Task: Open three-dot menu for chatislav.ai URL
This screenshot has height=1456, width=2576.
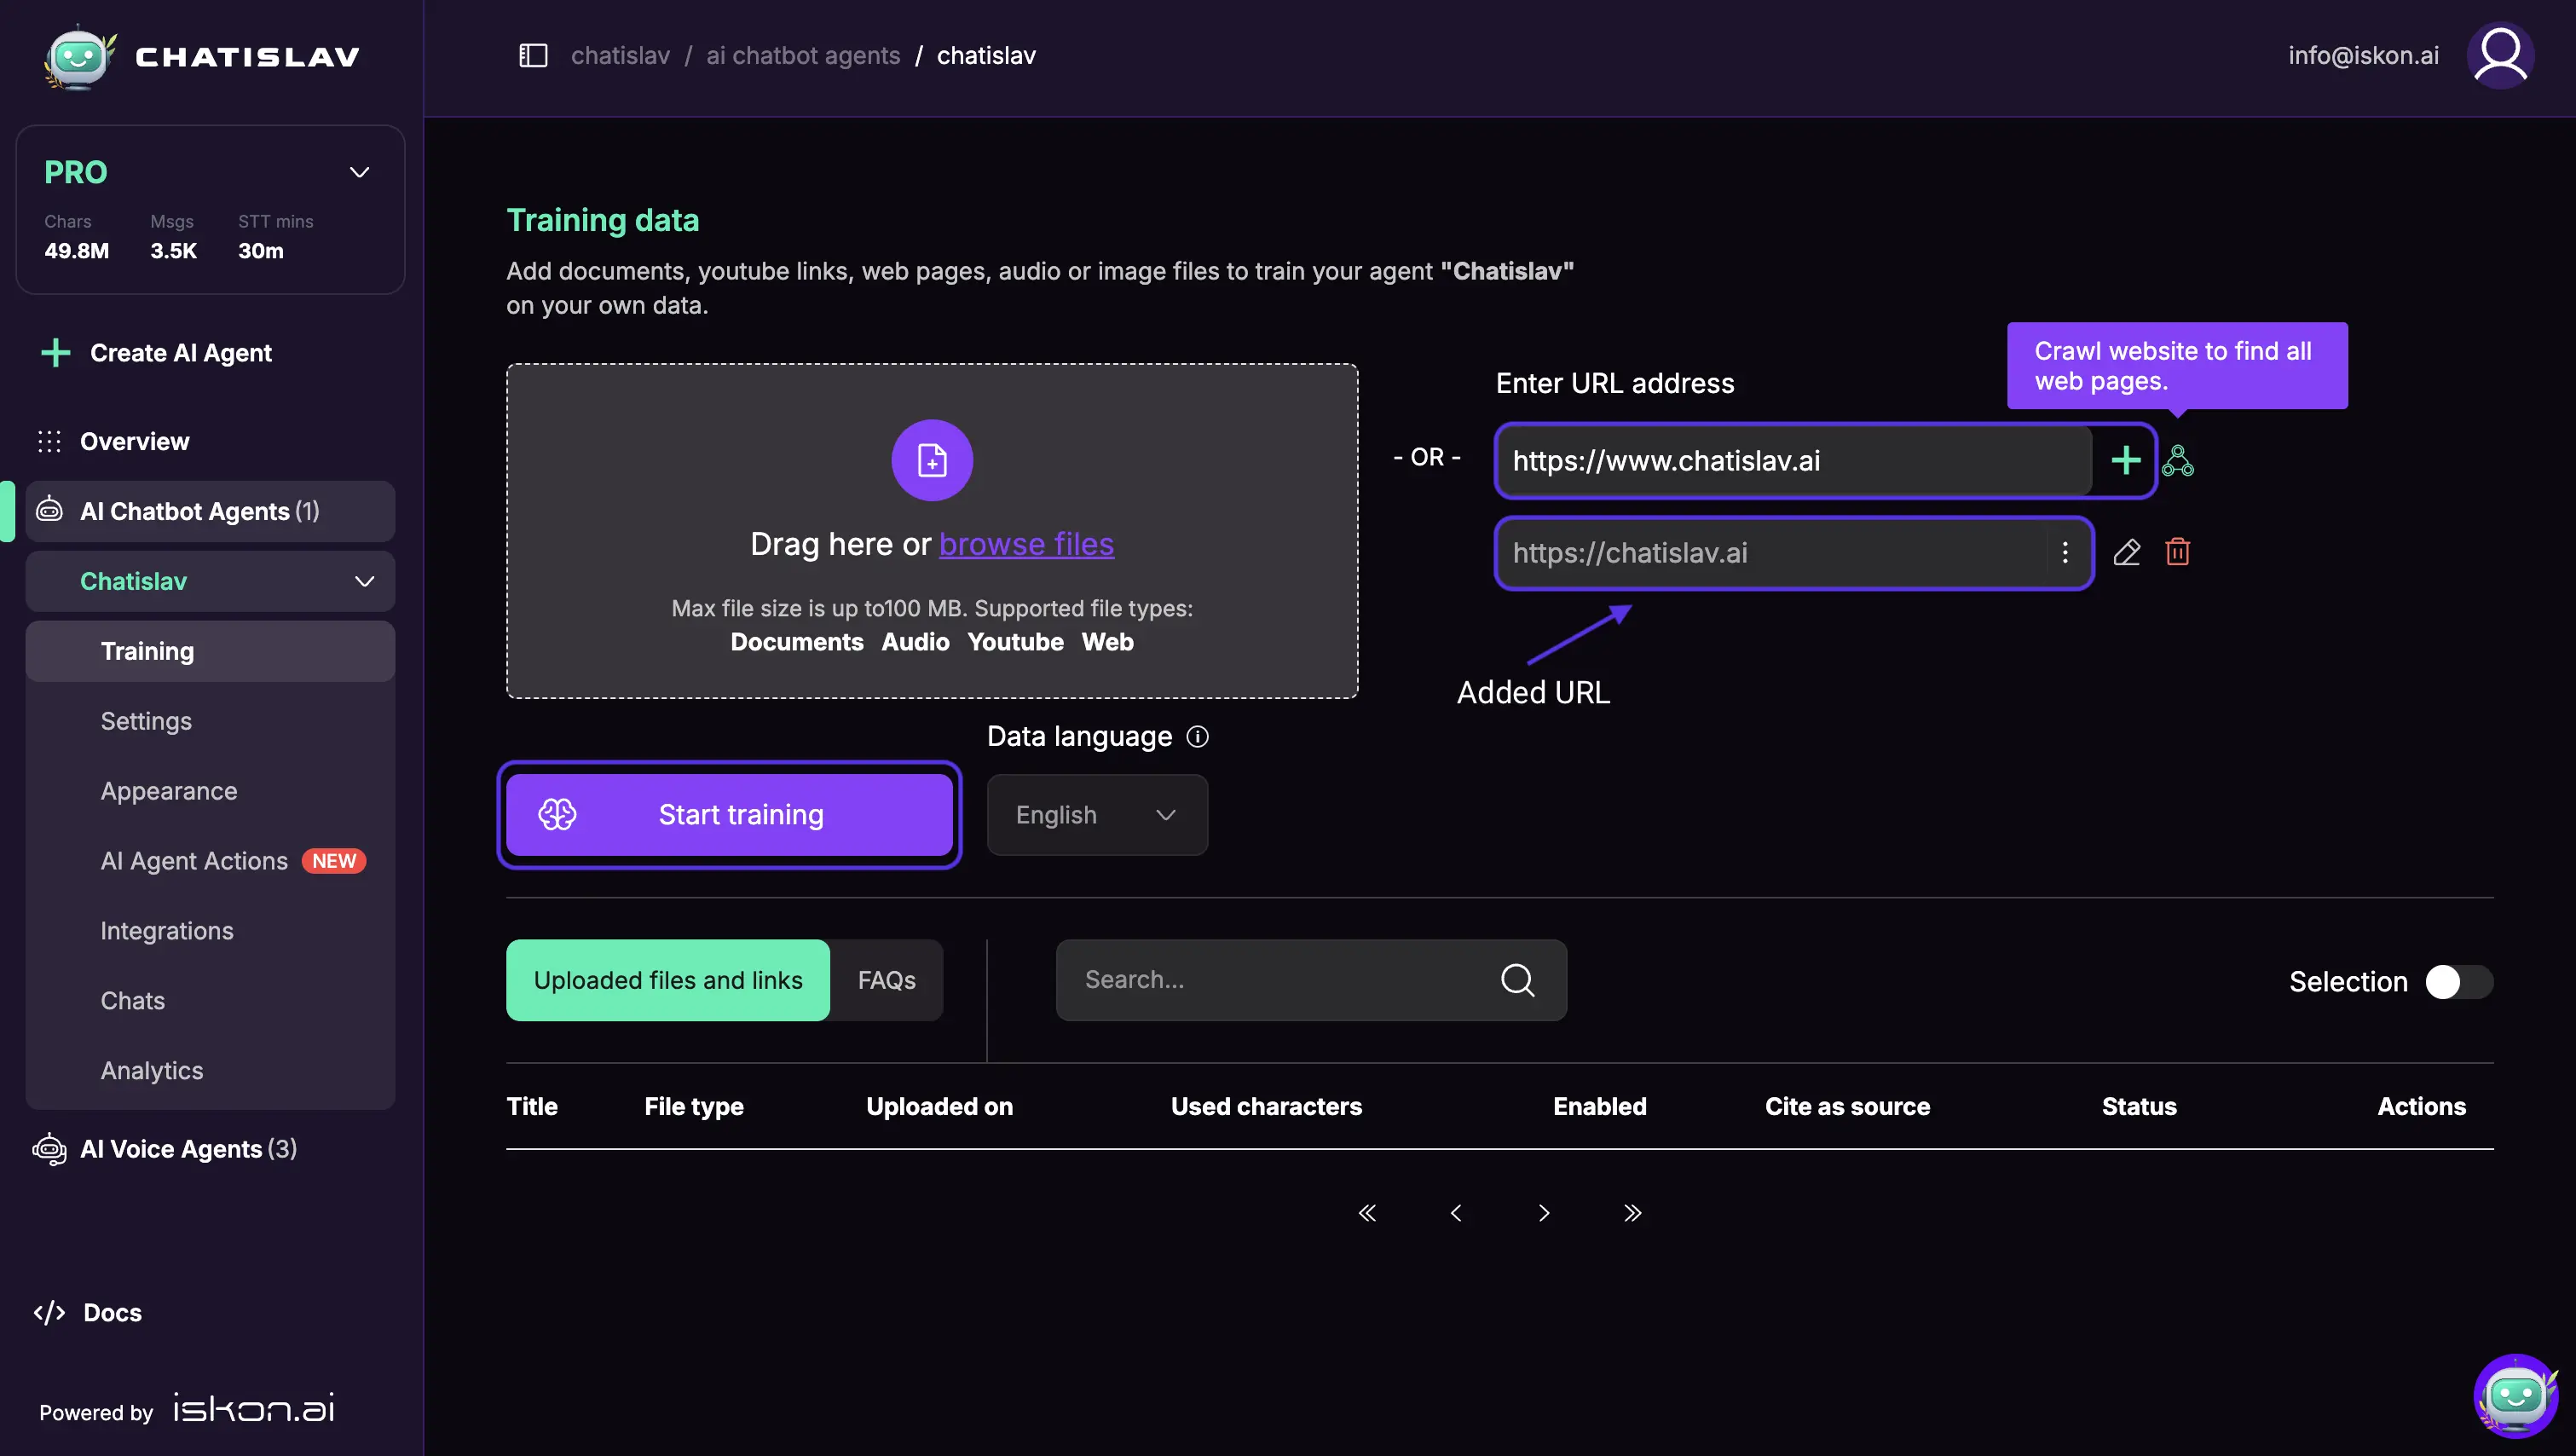Action: (2065, 552)
